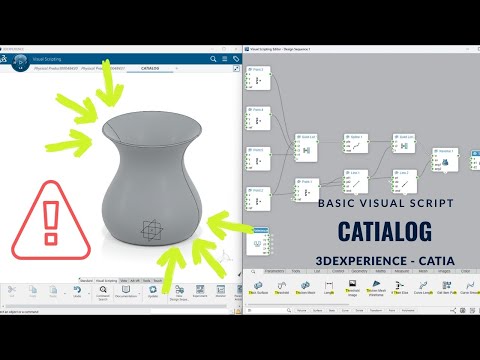This screenshot has width=480, height=360.
Task: Open the Measure node category tab
Action: 402,271
